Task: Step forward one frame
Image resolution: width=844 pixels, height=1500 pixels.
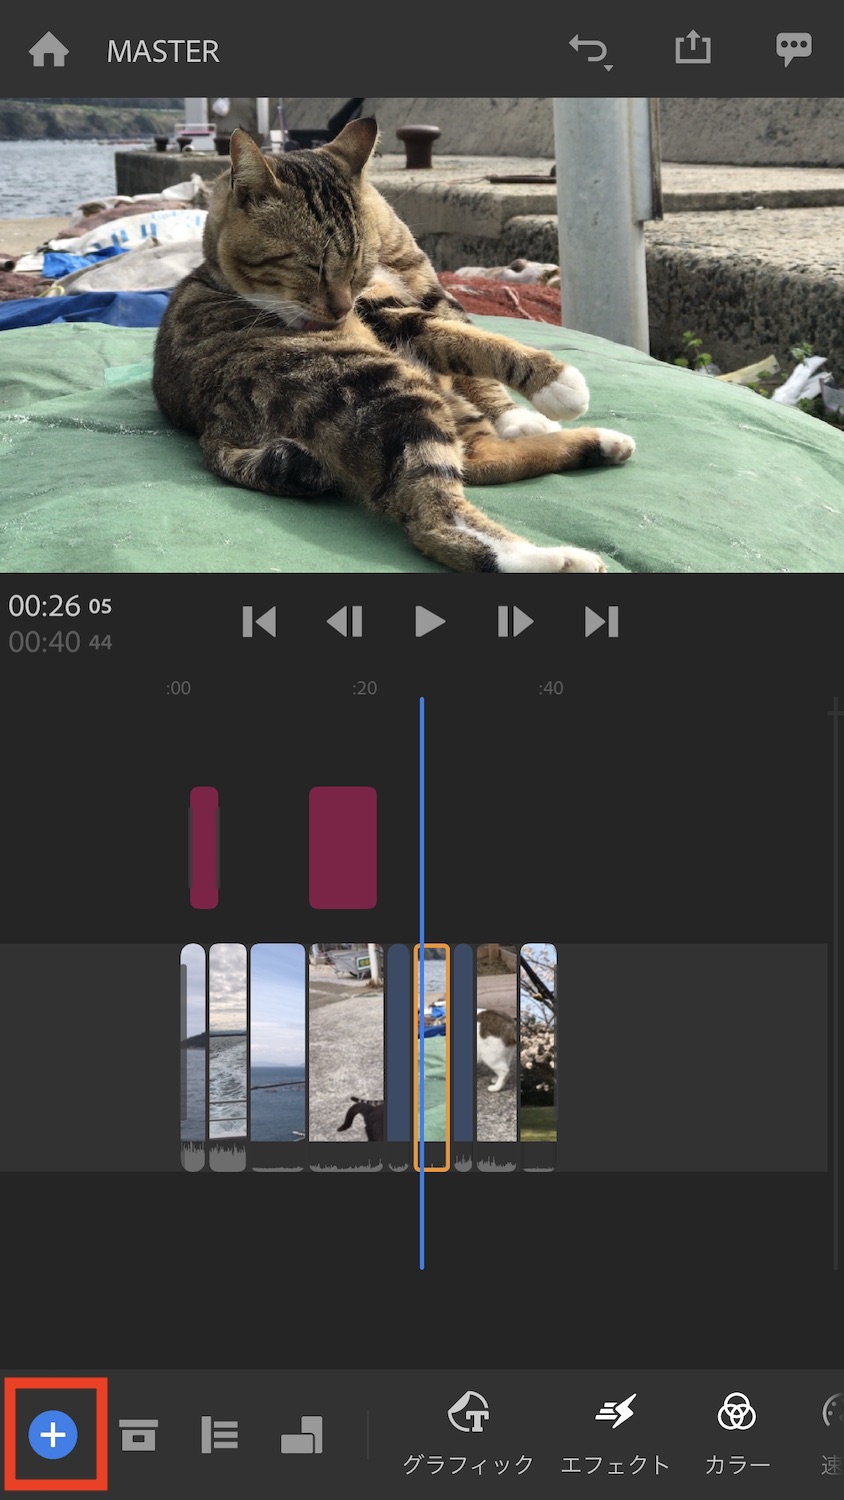Action: (515, 622)
